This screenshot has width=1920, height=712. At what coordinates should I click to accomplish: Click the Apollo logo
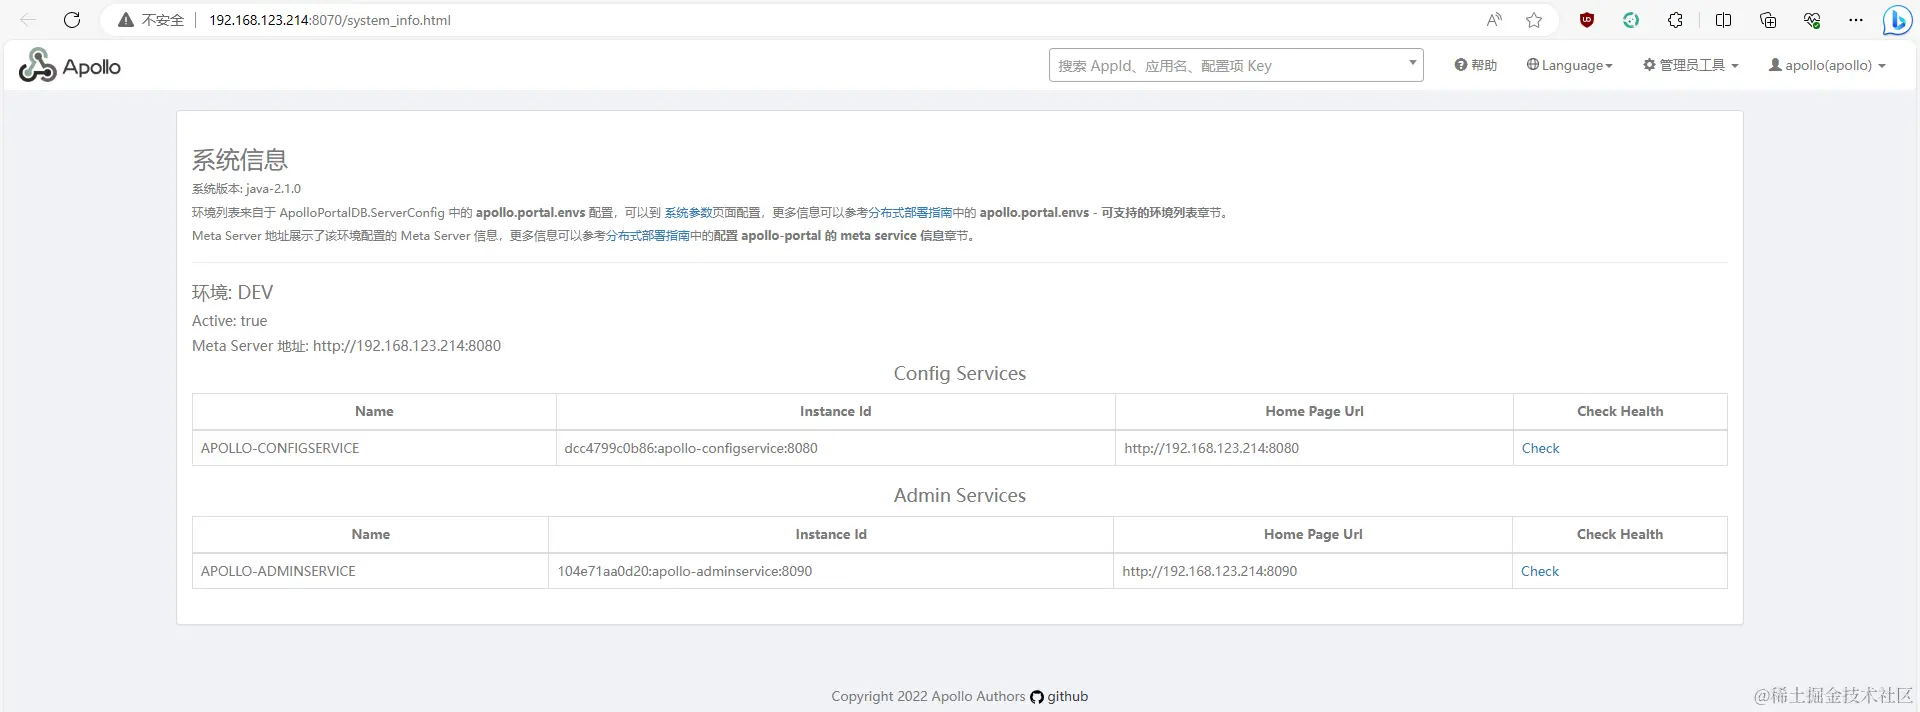click(70, 66)
